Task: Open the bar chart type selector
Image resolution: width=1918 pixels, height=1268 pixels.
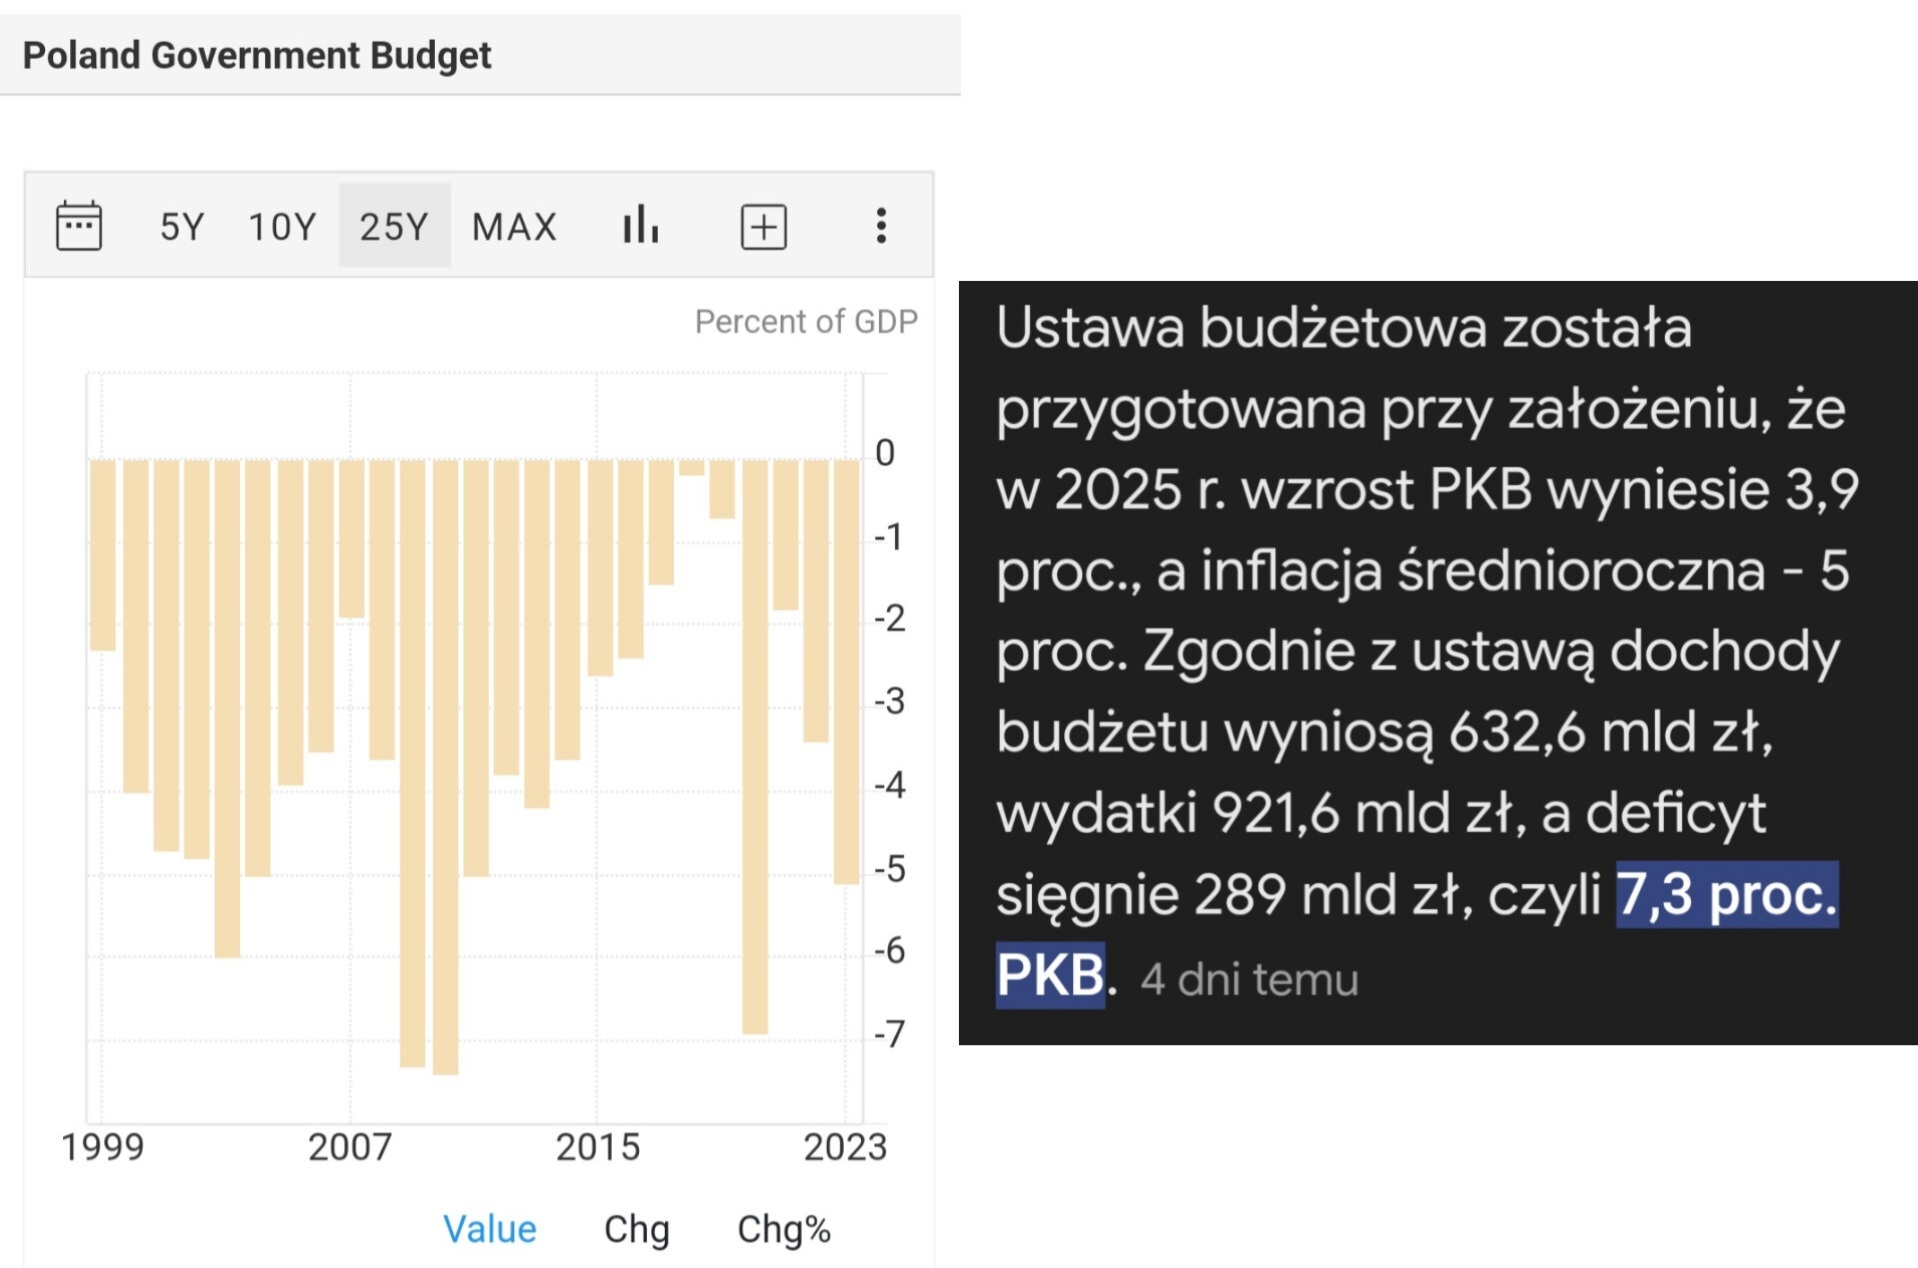Action: (640, 225)
